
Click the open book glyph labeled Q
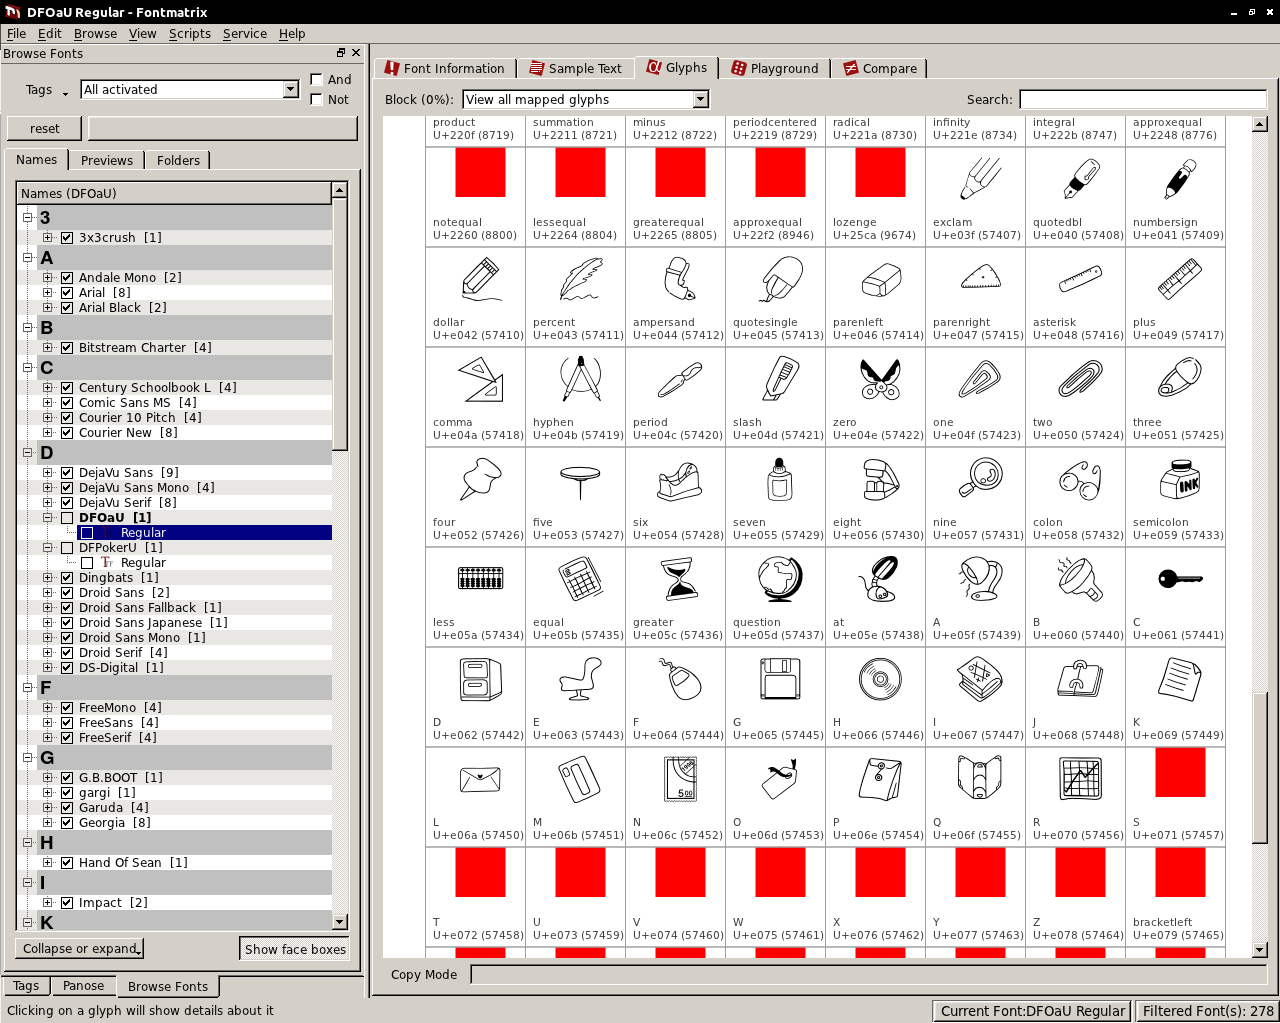tap(980, 779)
